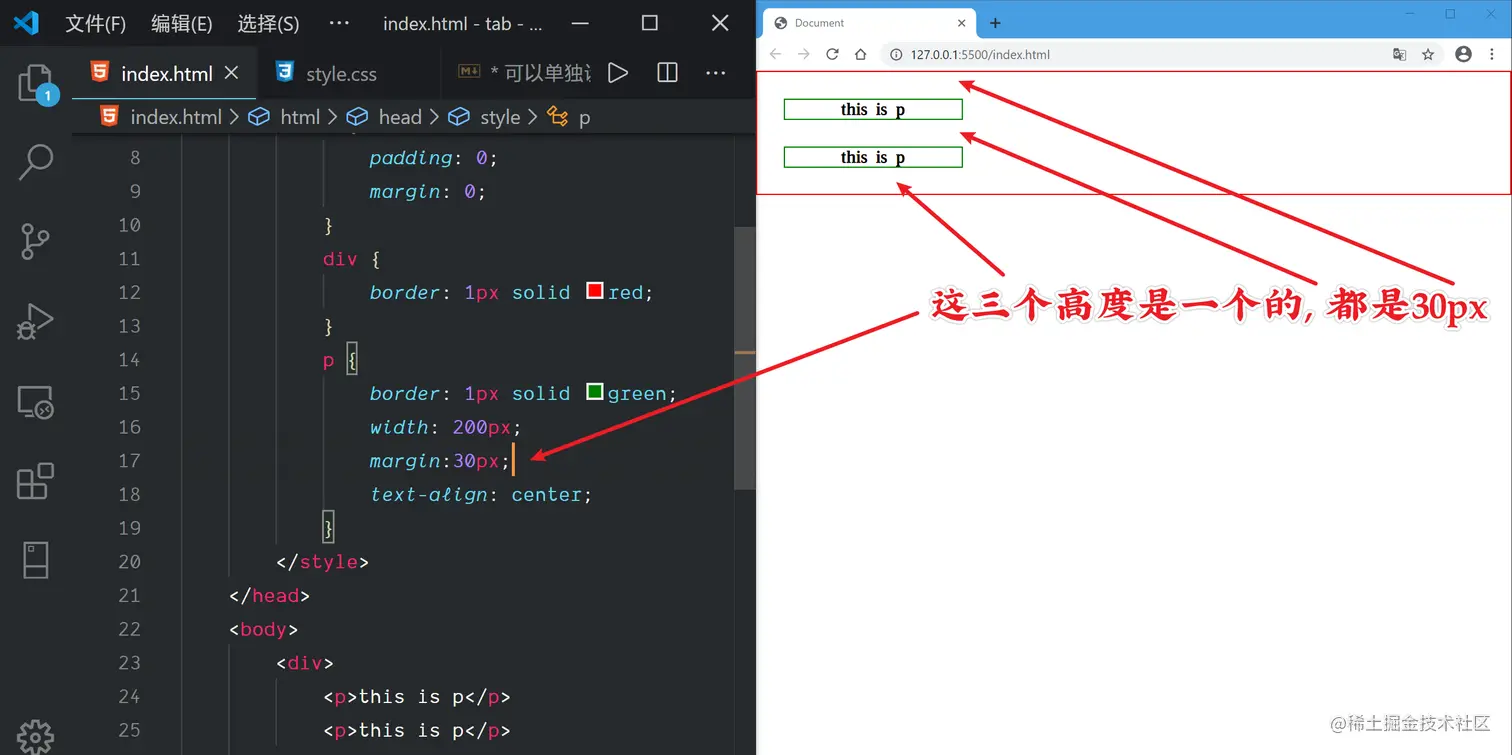View site information icon in address bar
Screen dimensions: 1512x755
896,55
